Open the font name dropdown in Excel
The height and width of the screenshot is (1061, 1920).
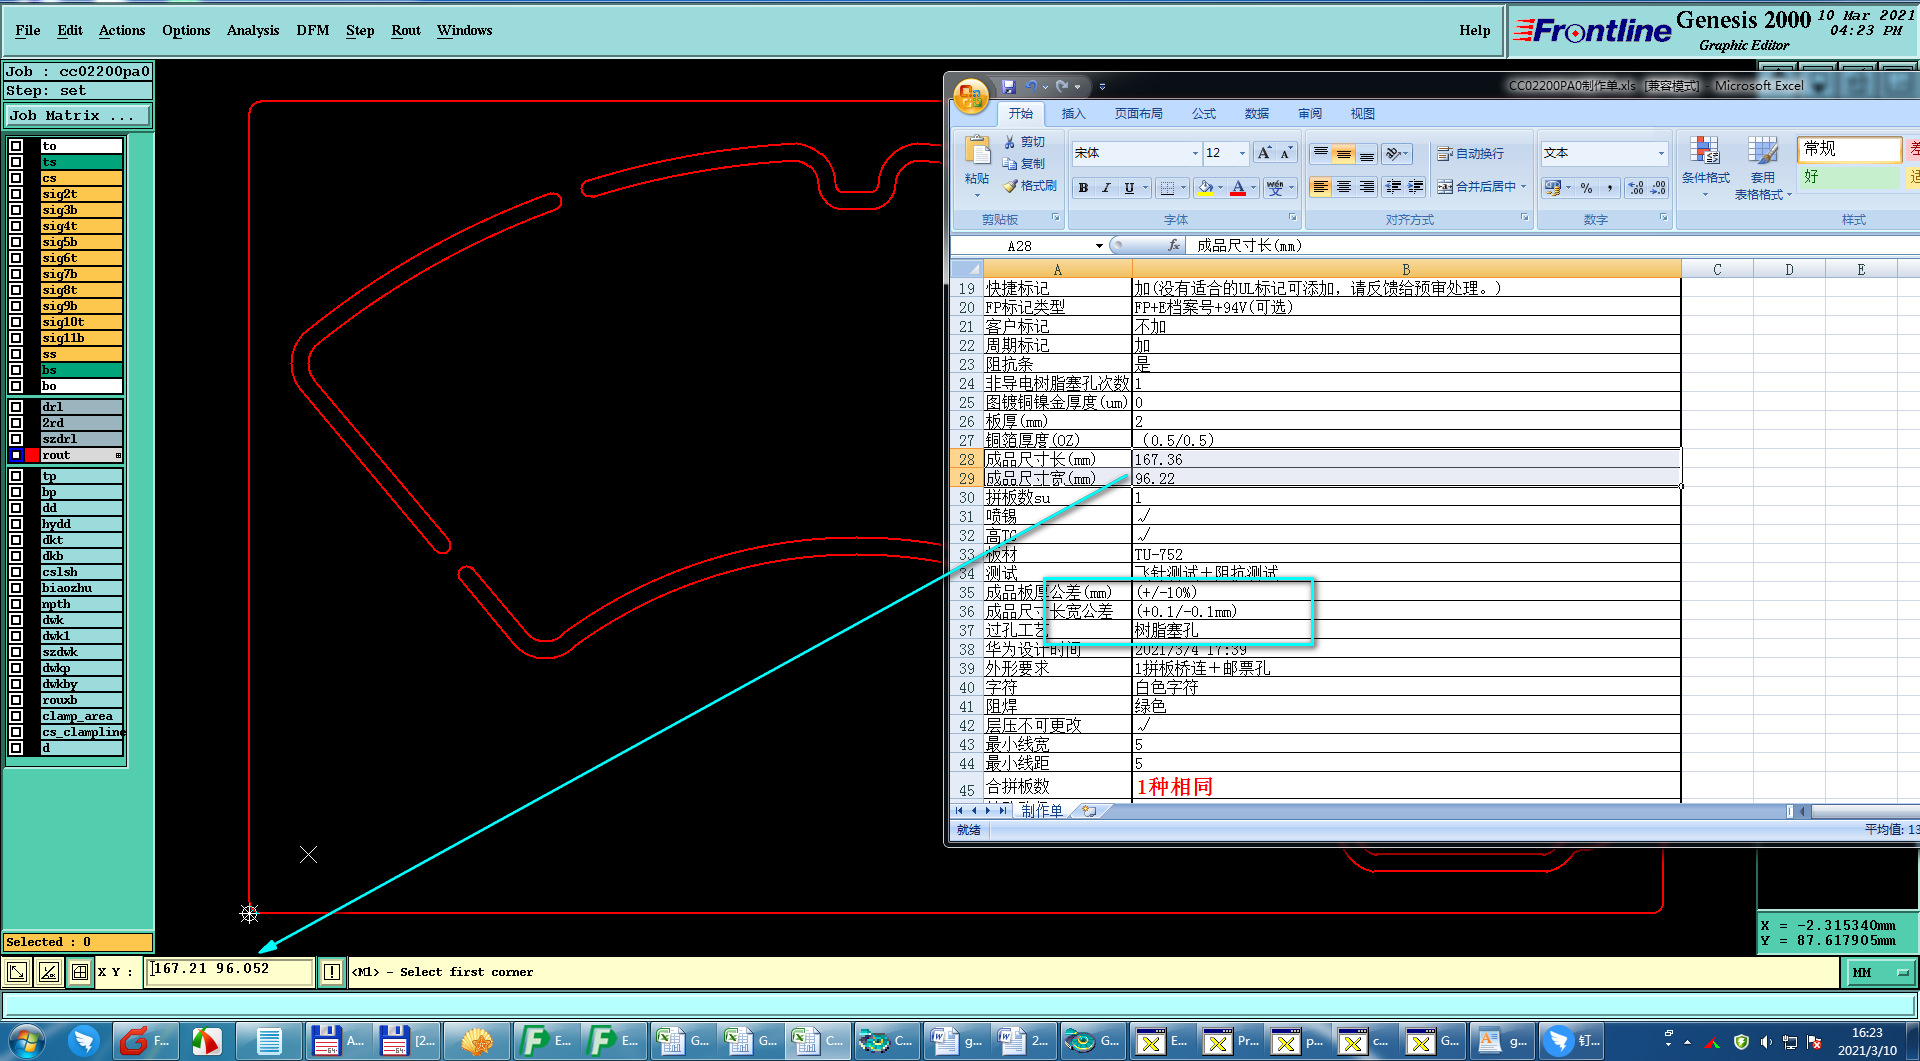click(1195, 153)
